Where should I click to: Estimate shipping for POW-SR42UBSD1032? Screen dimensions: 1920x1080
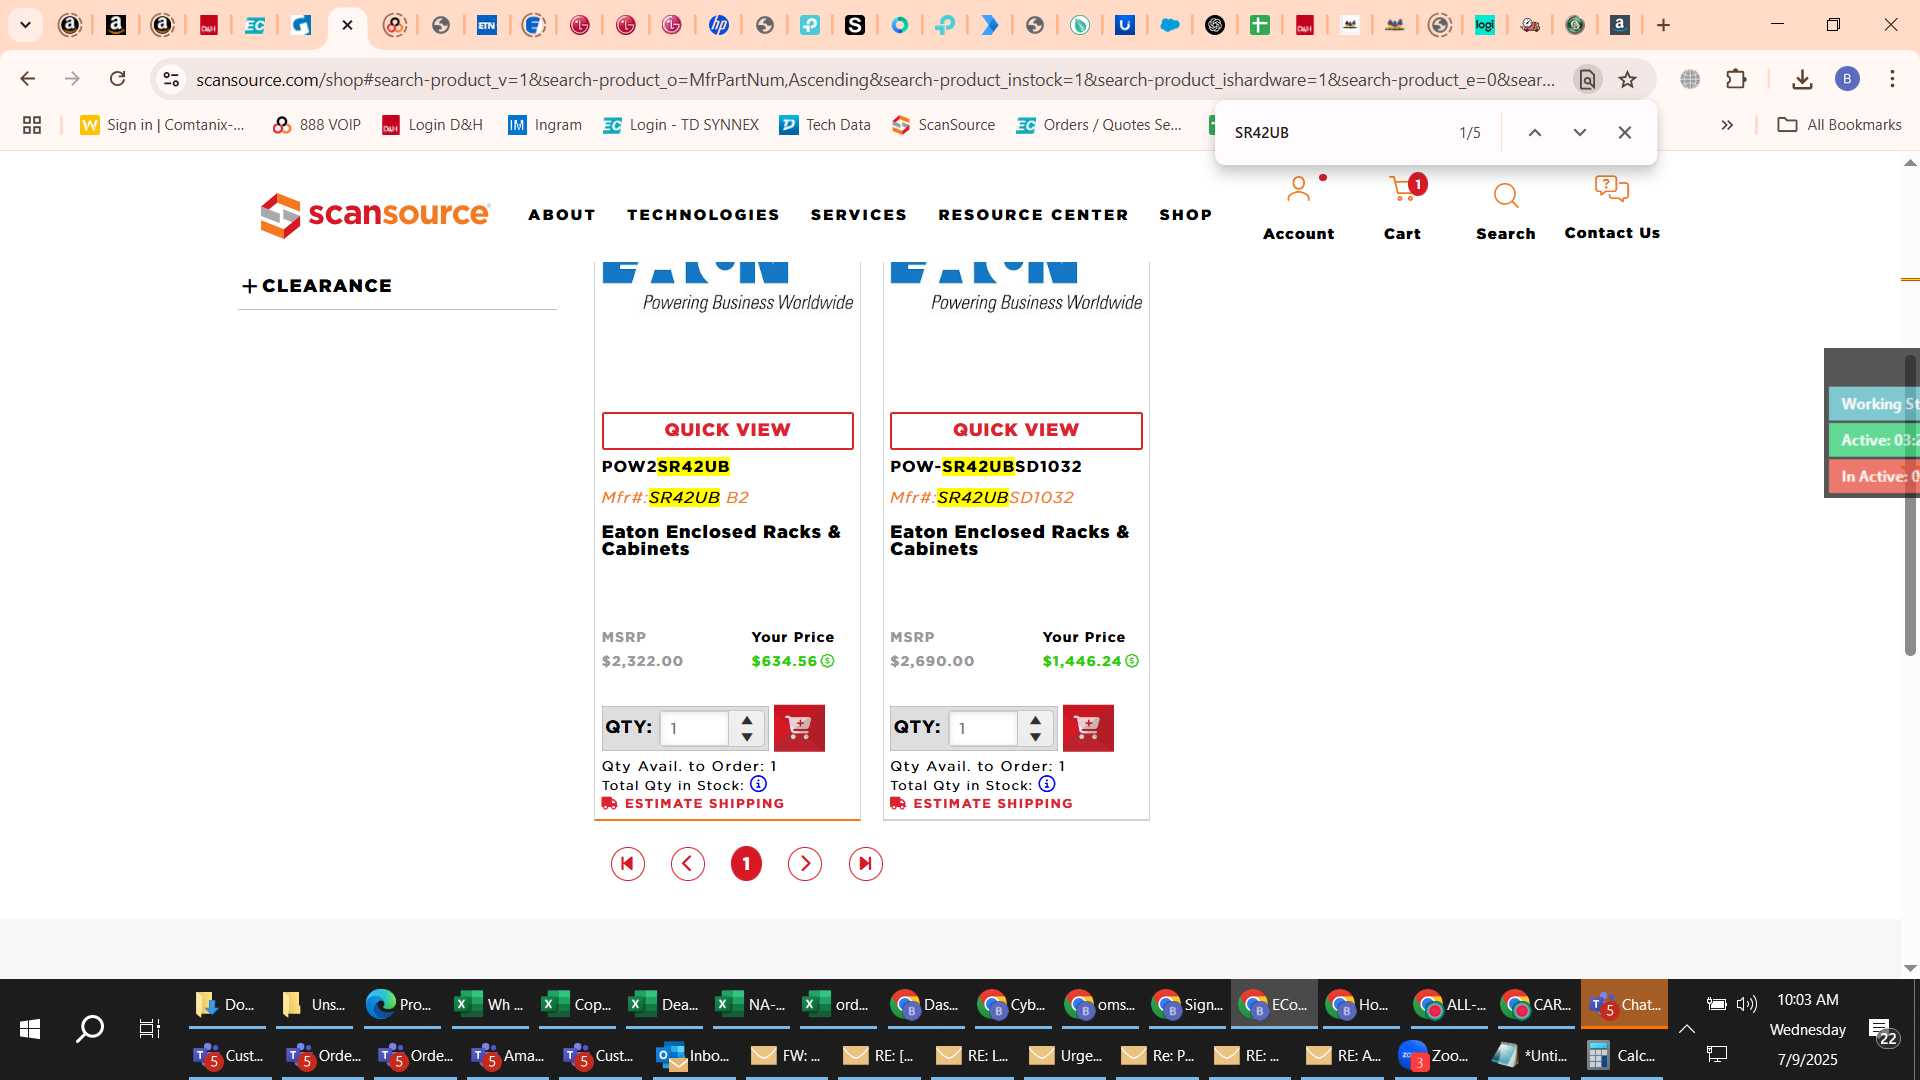tap(982, 803)
